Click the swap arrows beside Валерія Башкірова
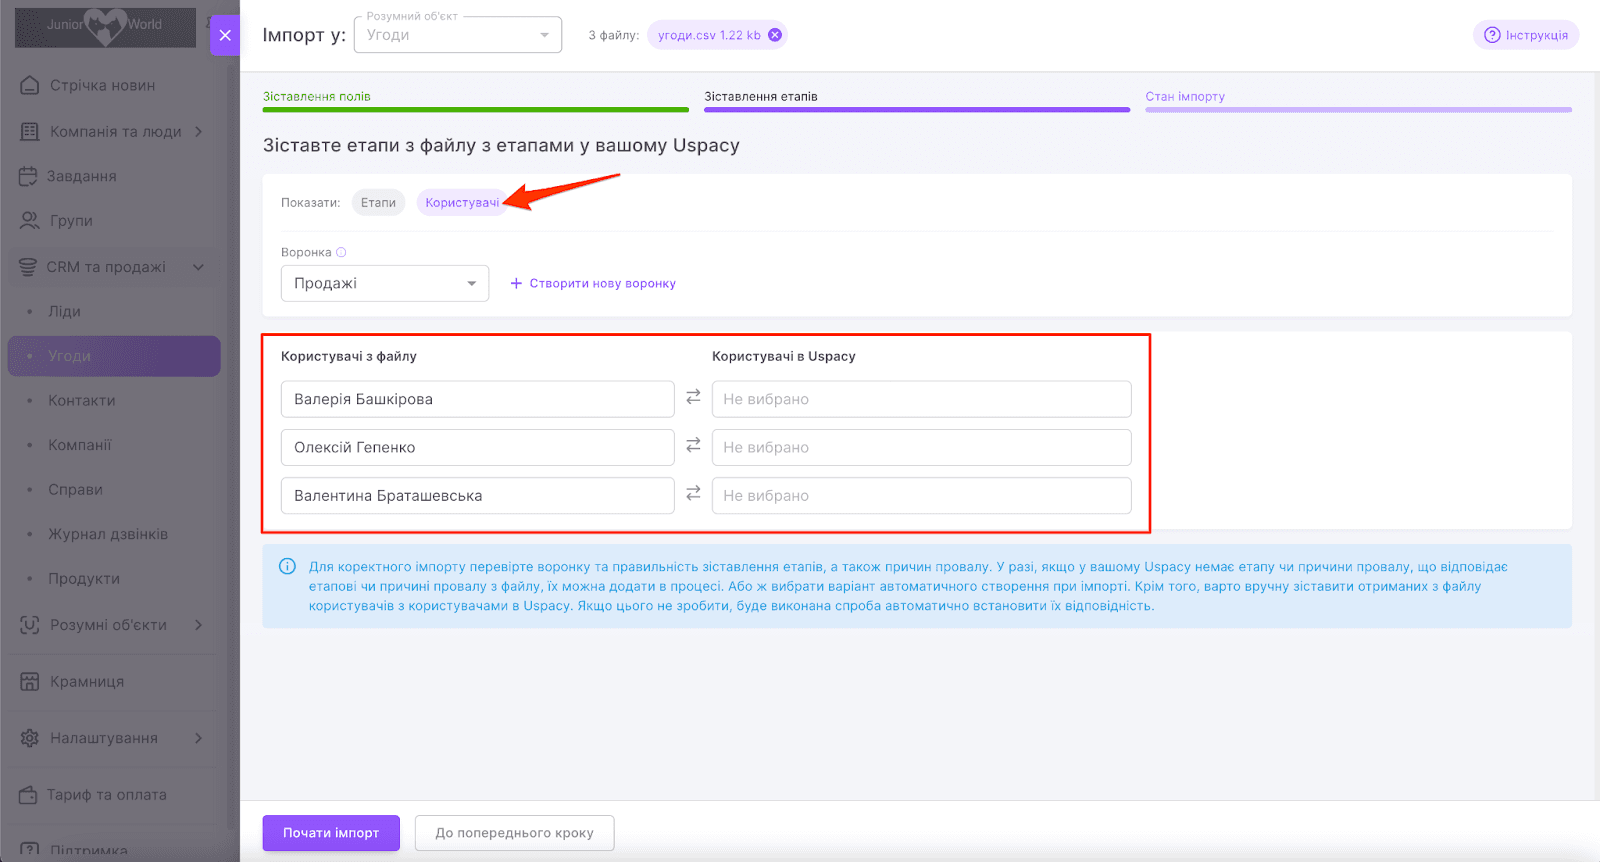This screenshot has width=1600, height=862. (x=693, y=398)
